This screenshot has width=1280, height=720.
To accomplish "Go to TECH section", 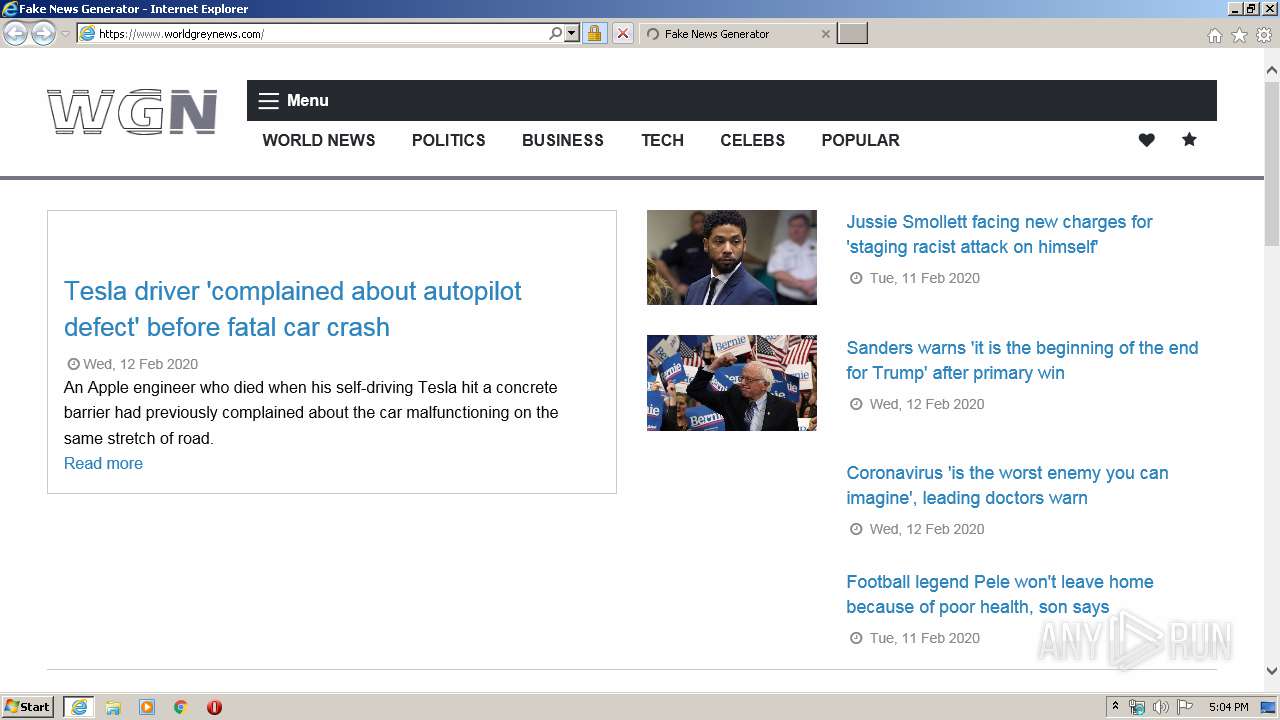I will [x=662, y=140].
